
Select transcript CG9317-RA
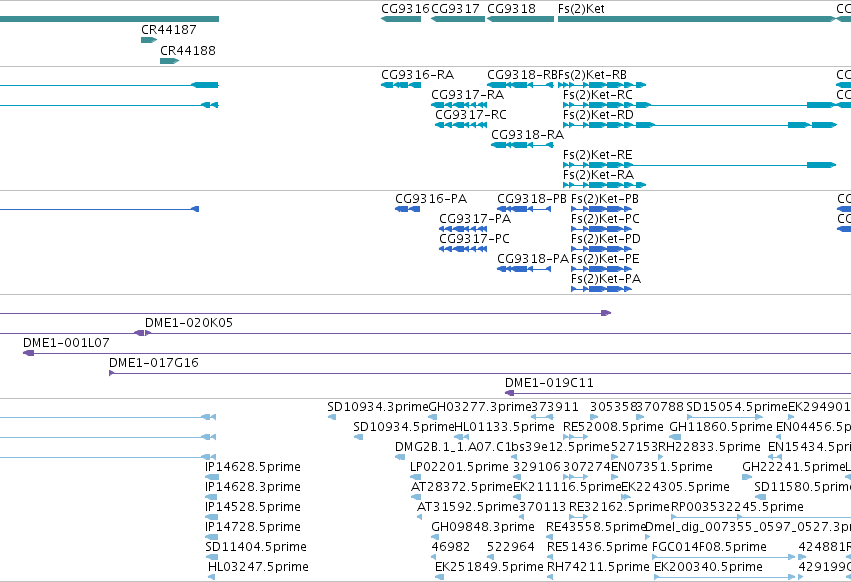point(459,105)
